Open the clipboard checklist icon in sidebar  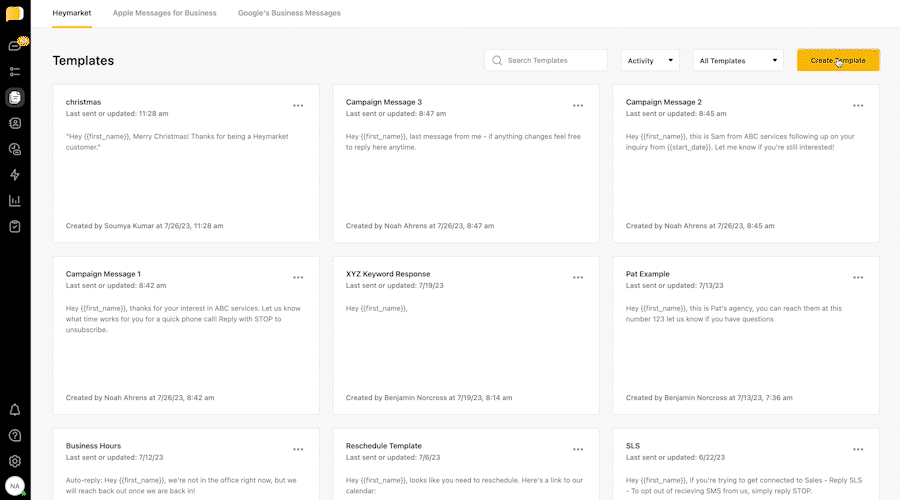tap(15, 227)
